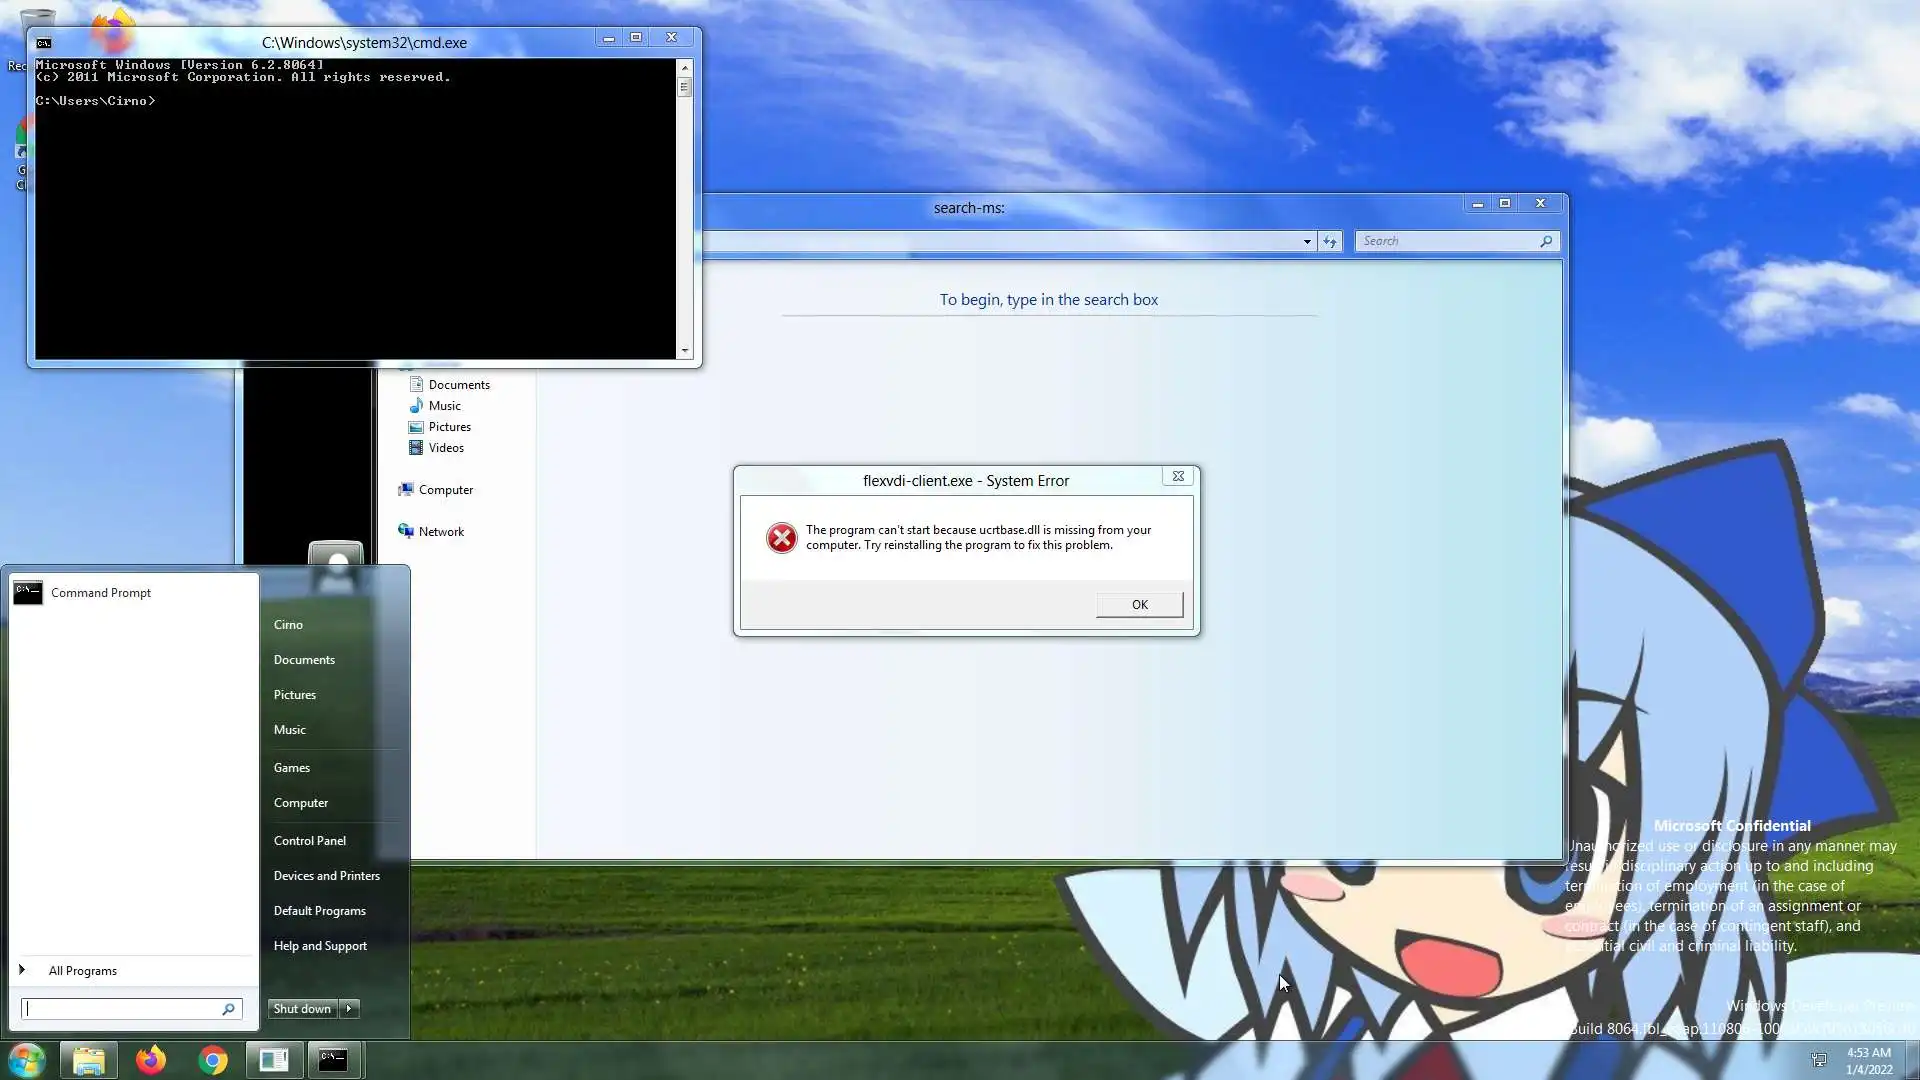Expand the address bar history dropdown
1920x1080 pixels.
1307,241
